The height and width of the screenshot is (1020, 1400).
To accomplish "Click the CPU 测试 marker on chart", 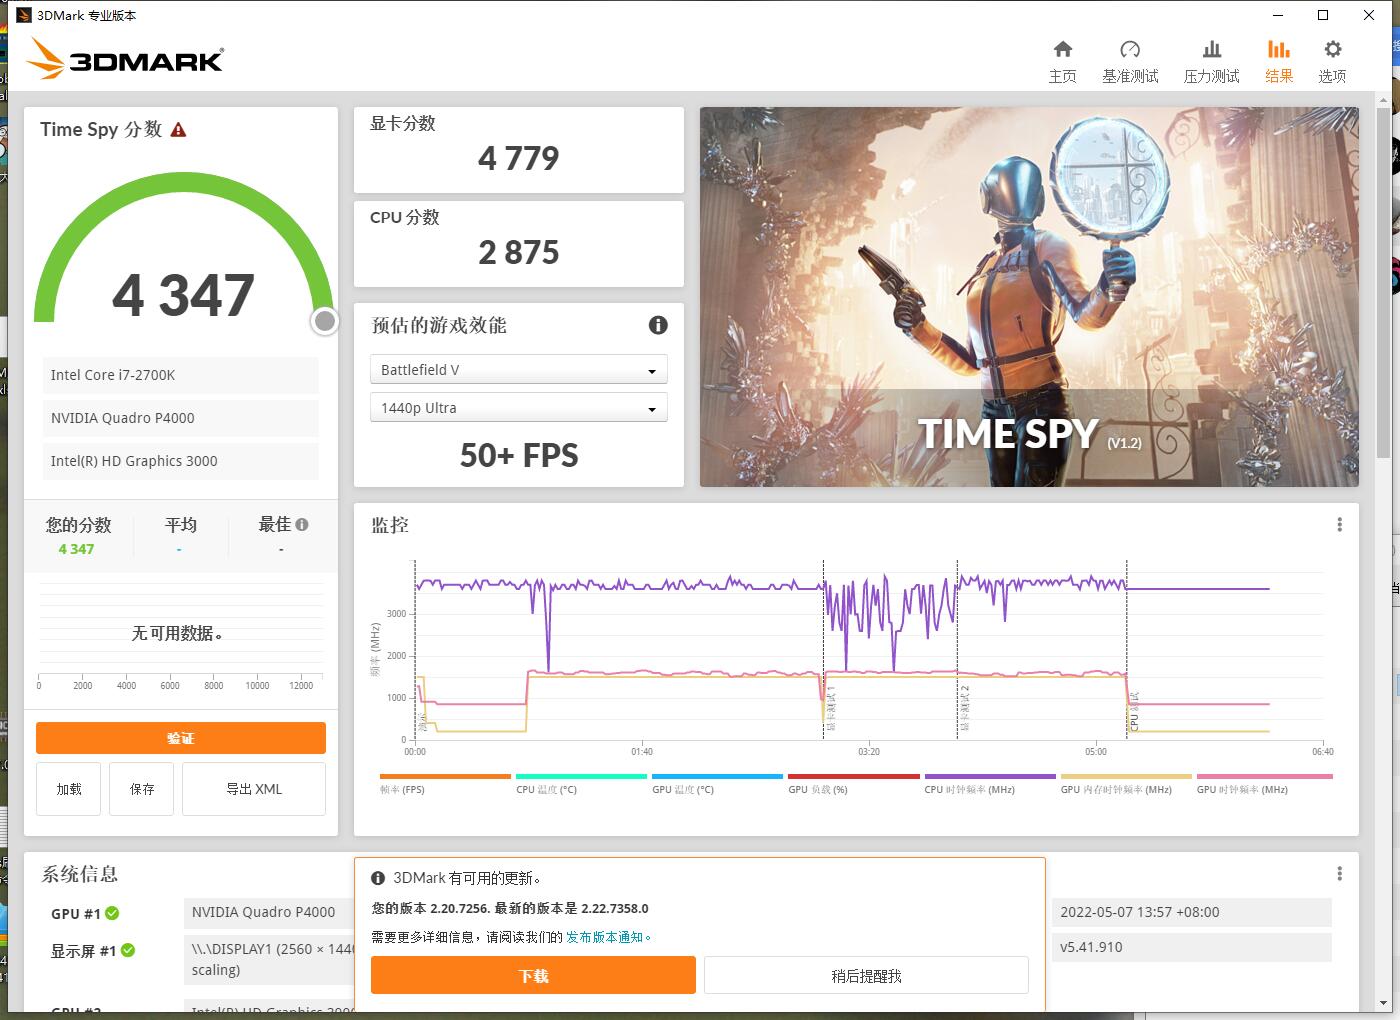I will click(x=1134, y=711).
